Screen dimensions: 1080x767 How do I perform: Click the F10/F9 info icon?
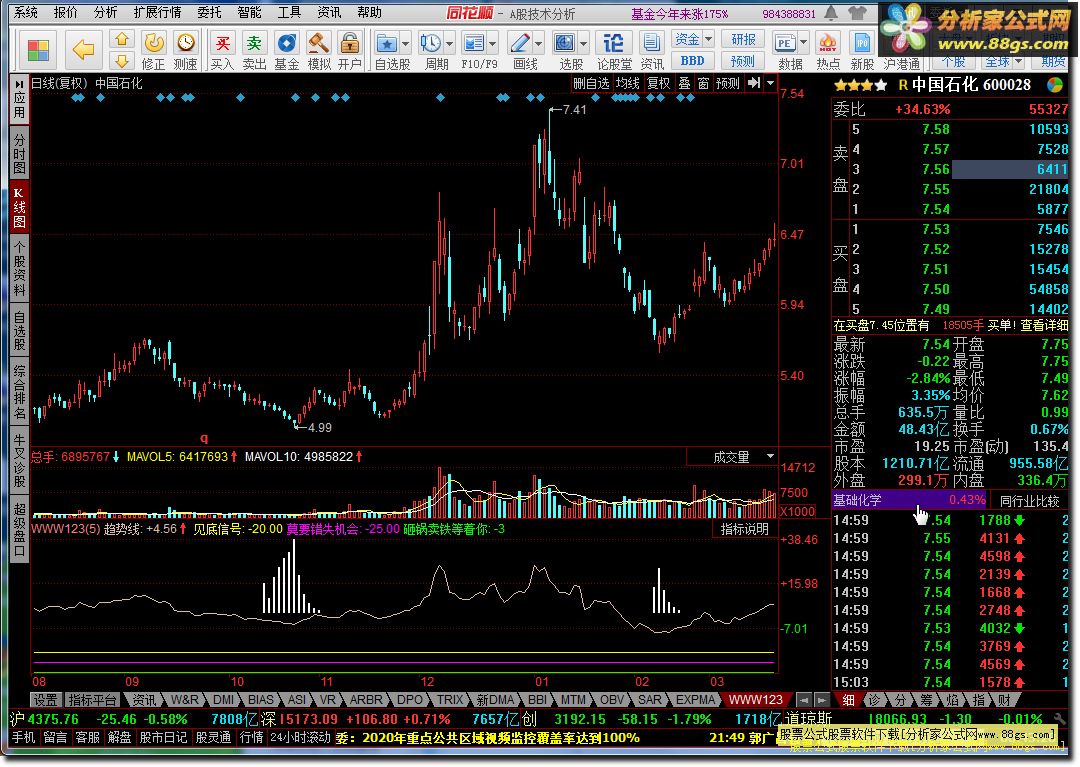click(475, 44)
